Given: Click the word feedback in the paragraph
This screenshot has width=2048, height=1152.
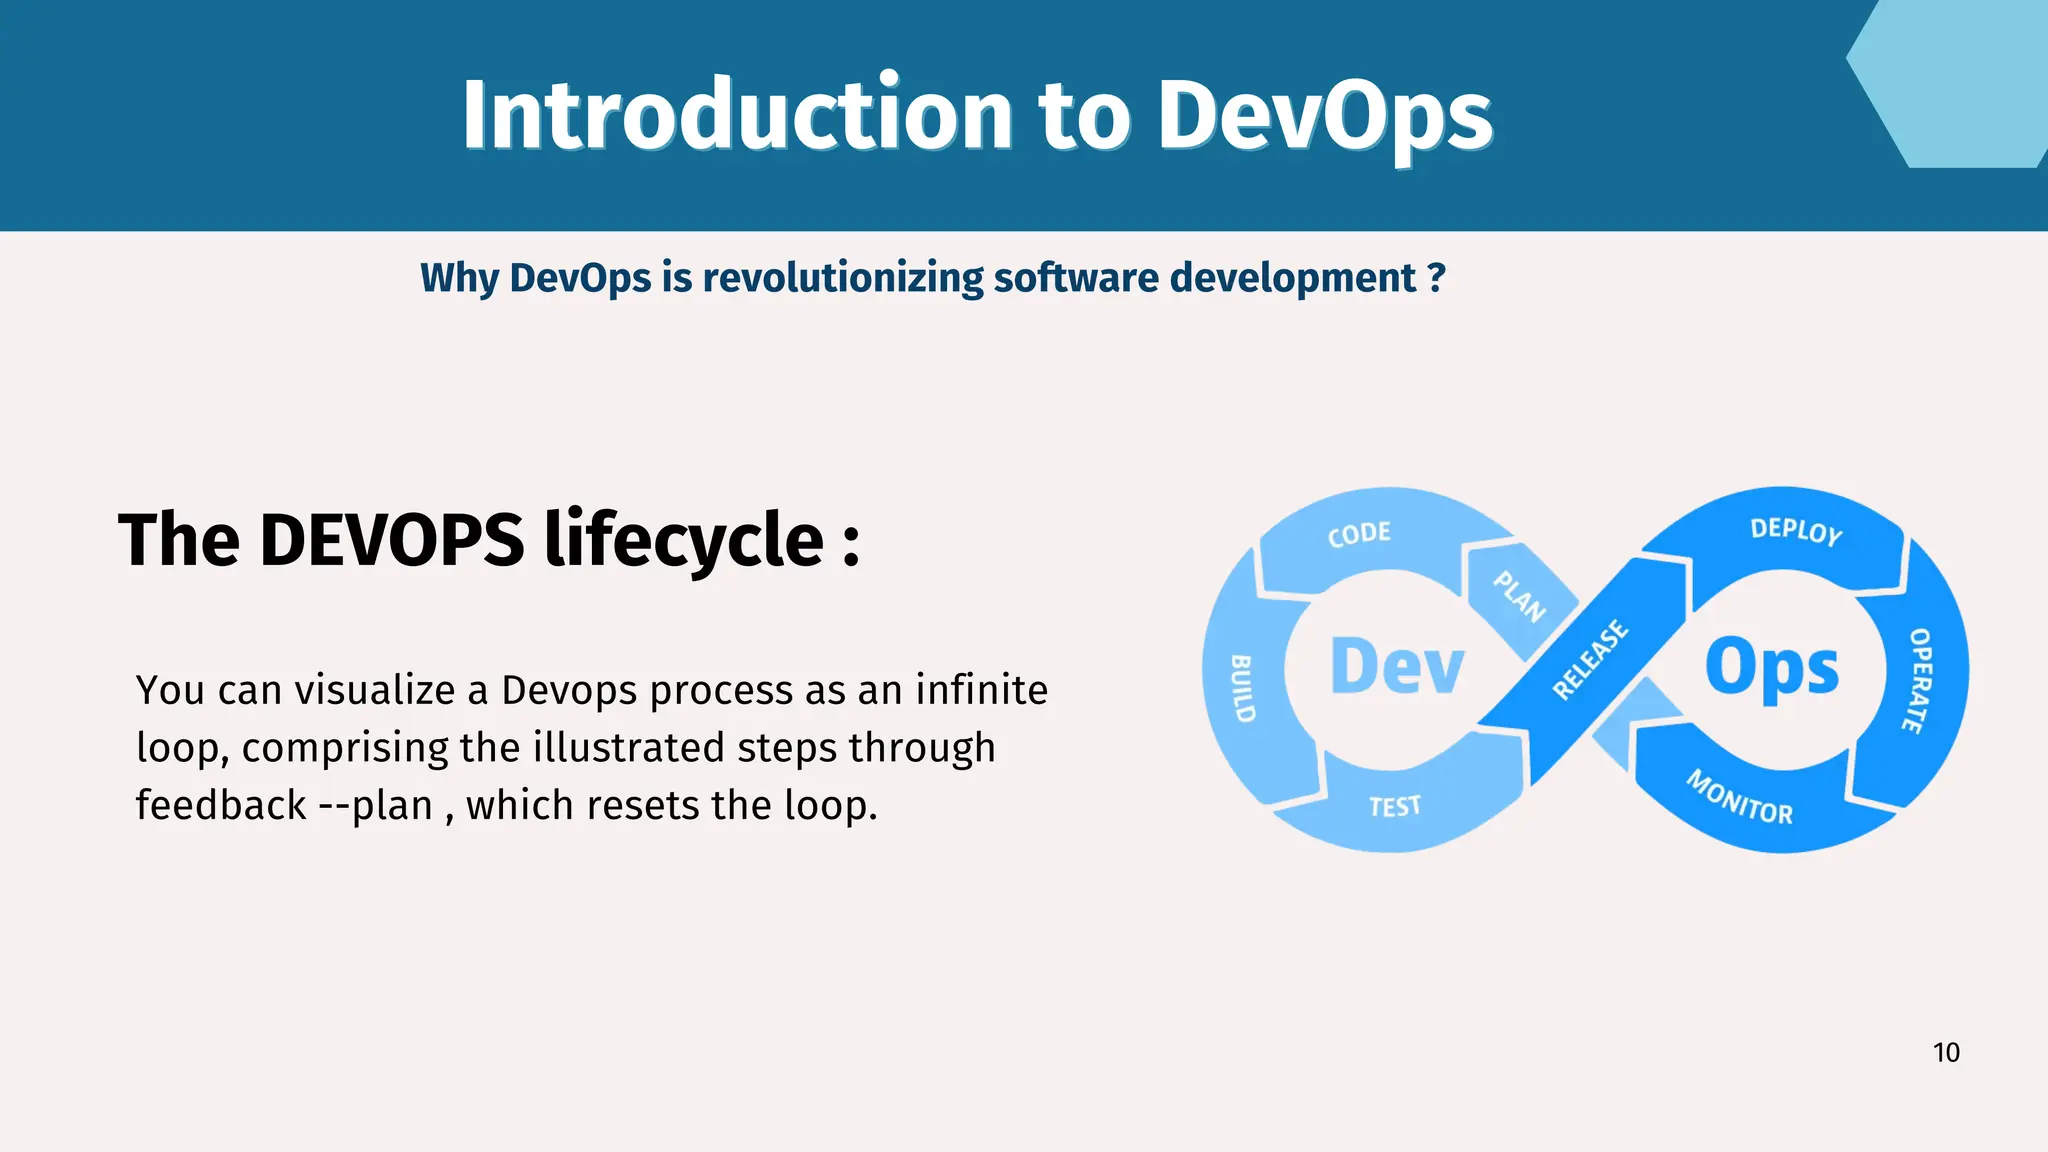Looking at the screenshot, I should 221,806.
